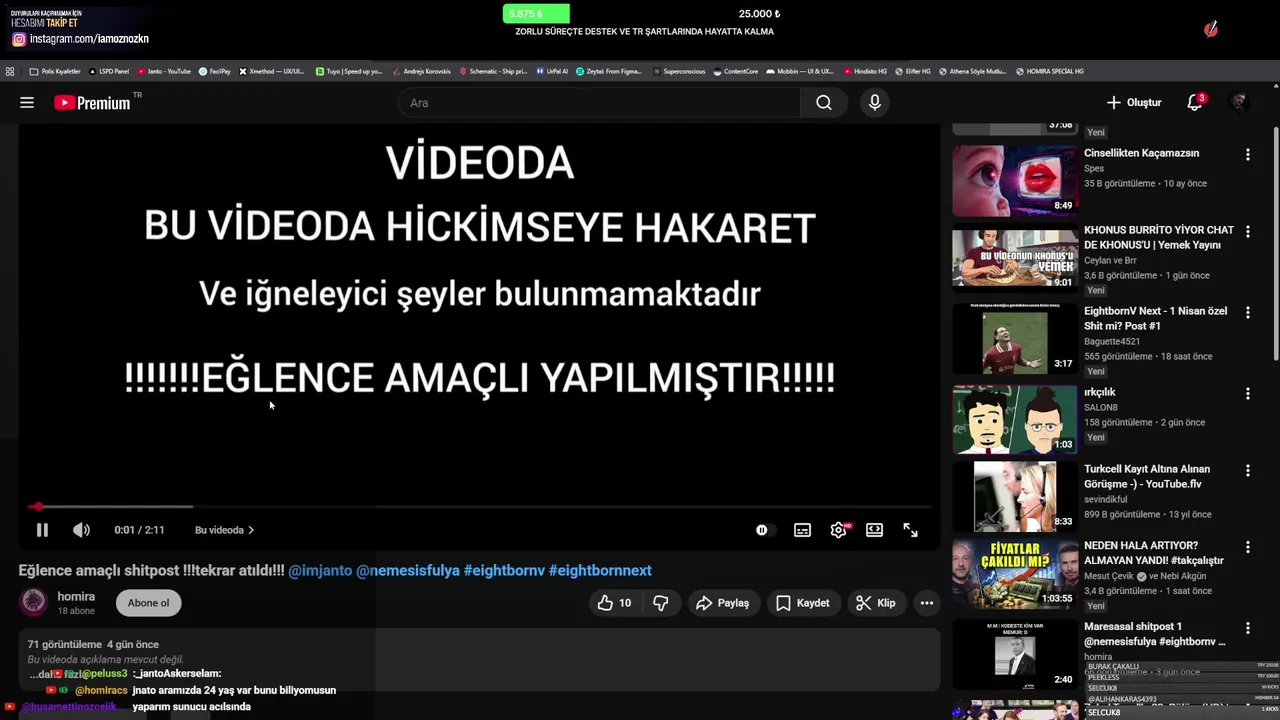The width and height of the screenshot is (1280, 720).
Task: Open the notifications bell
Action: (x=1195, y=103)
